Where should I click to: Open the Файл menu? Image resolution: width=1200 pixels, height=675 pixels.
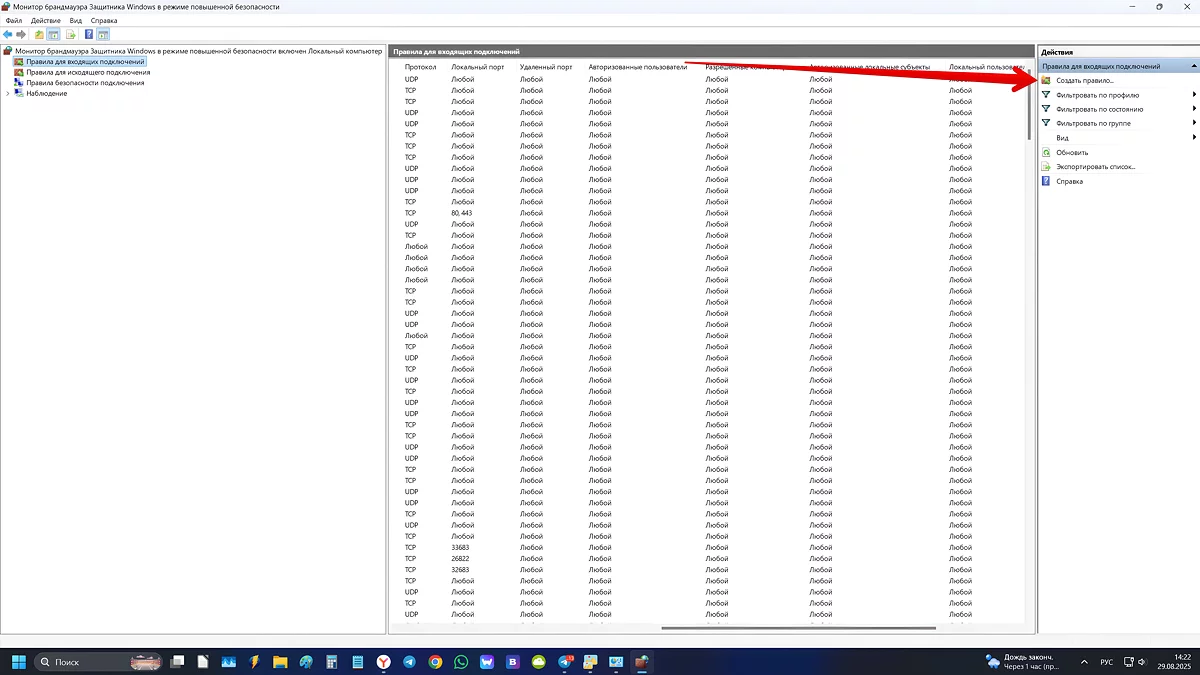(x=14, y=20)
